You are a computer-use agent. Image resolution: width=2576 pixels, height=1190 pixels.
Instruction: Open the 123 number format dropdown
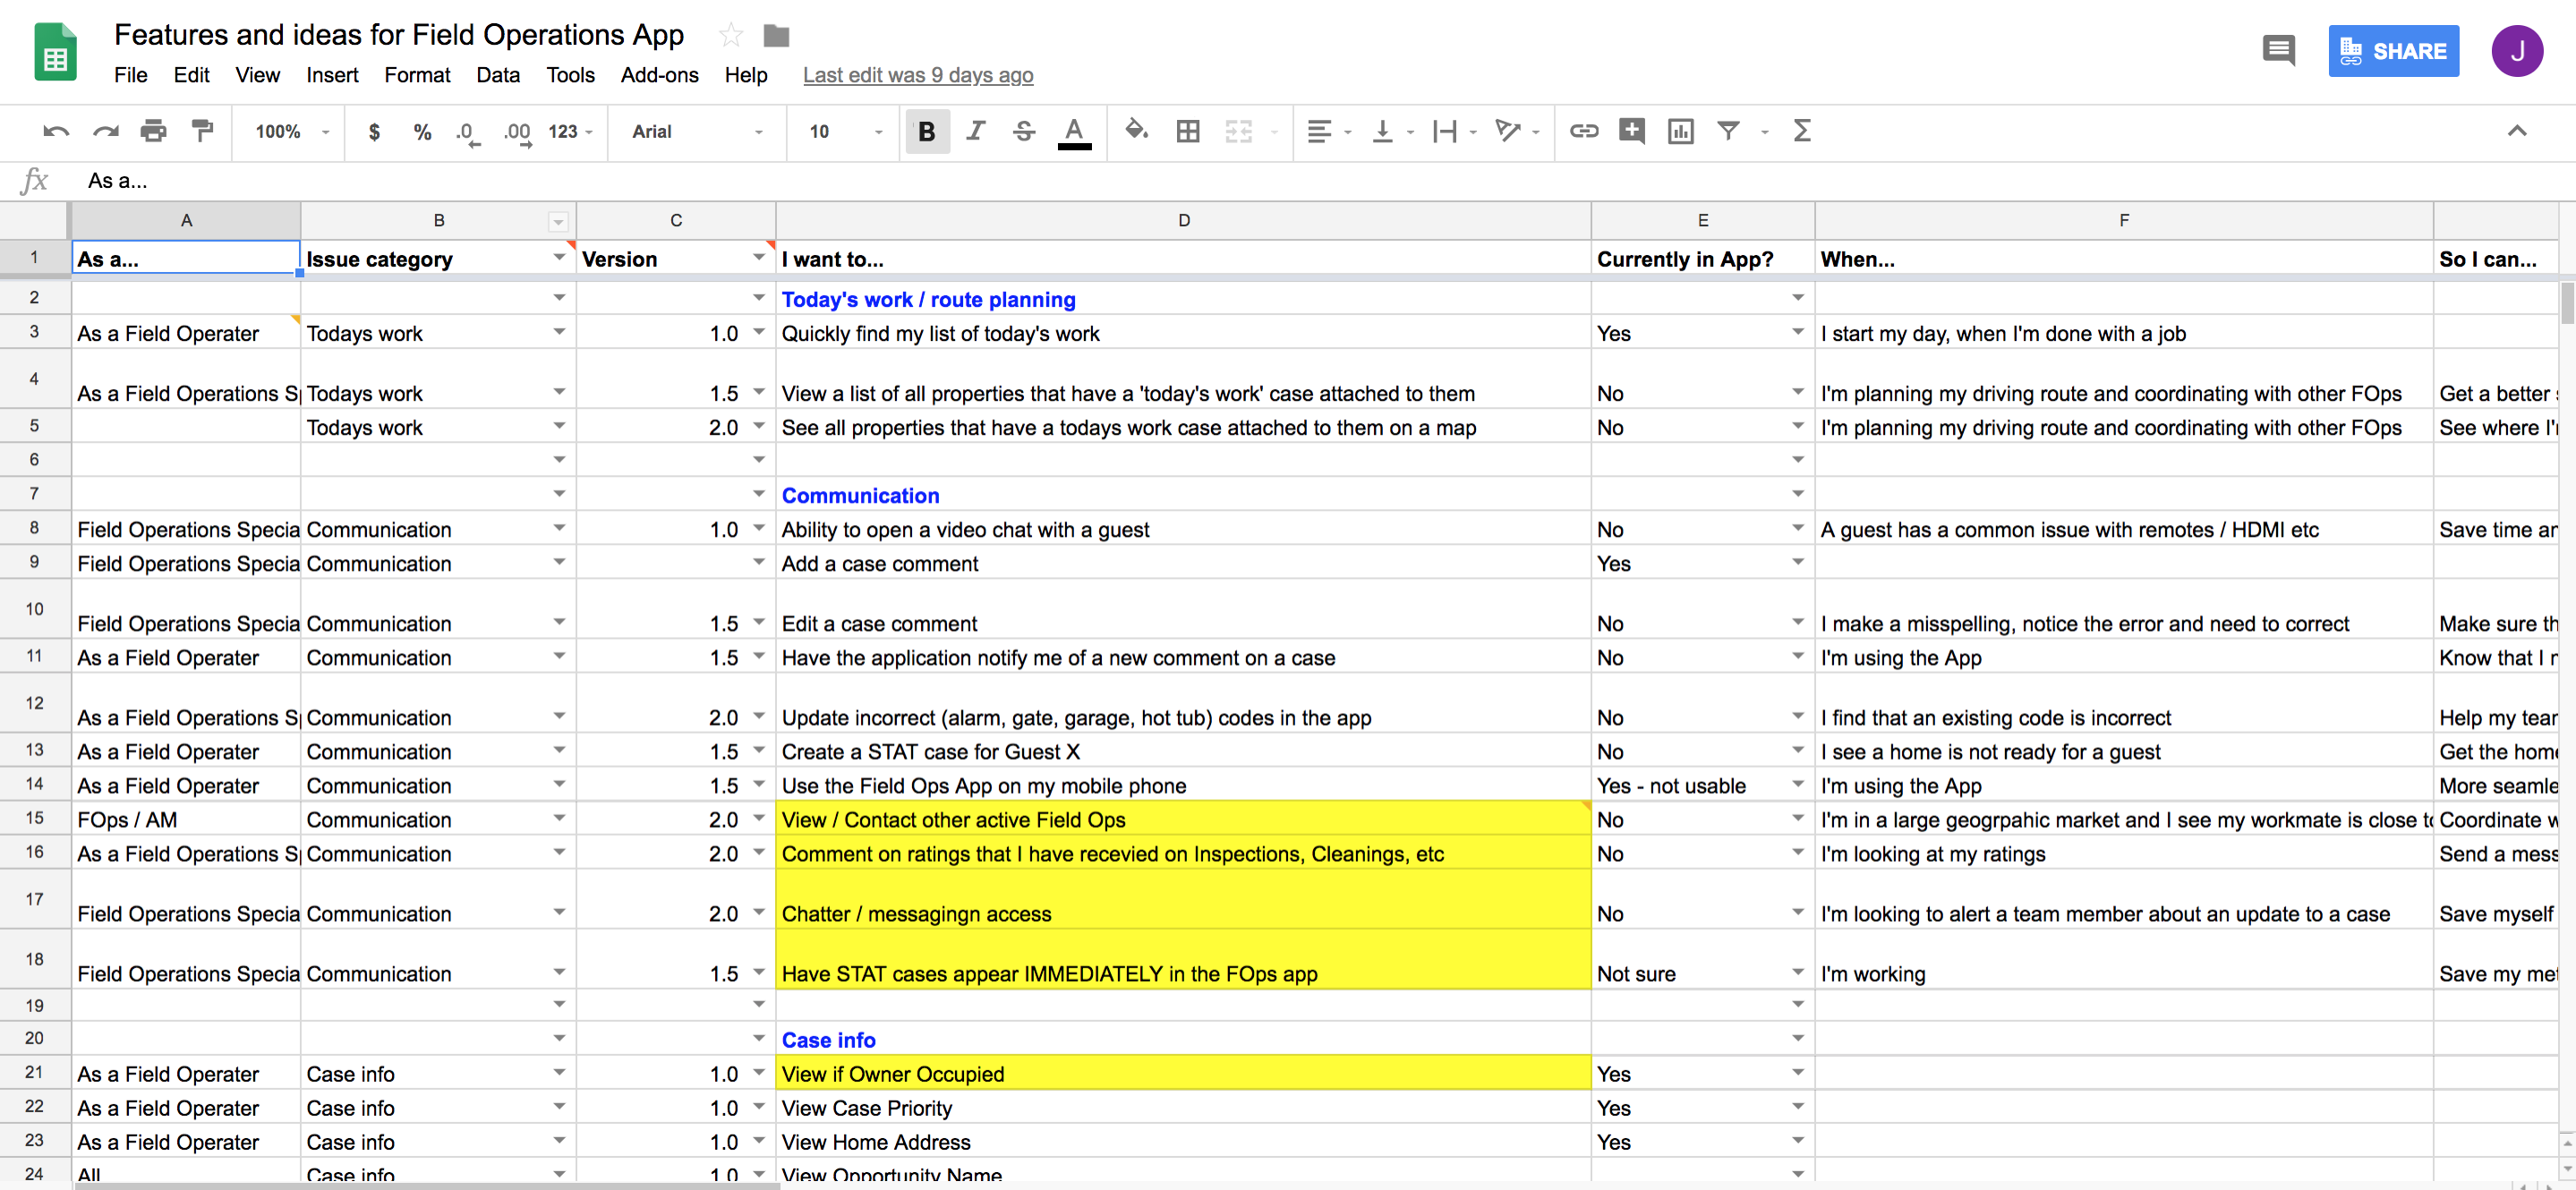point(570,131)
